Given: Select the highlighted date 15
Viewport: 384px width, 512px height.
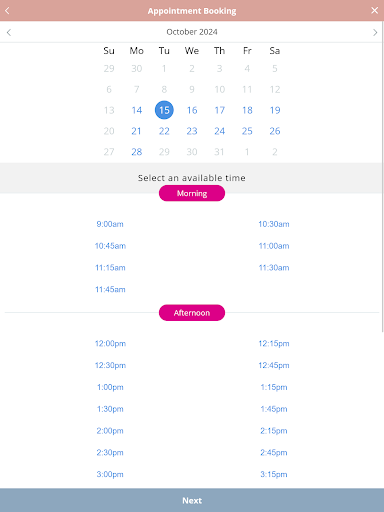Looking at the screenshot, I should [164, 110].
